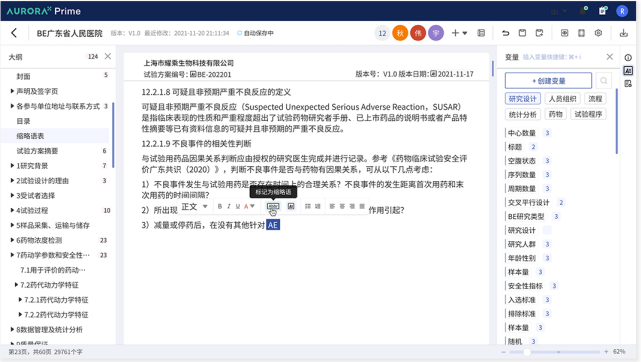Open the font color picker arrow
This screenshot has height=362, width=641.
(252, 206)
